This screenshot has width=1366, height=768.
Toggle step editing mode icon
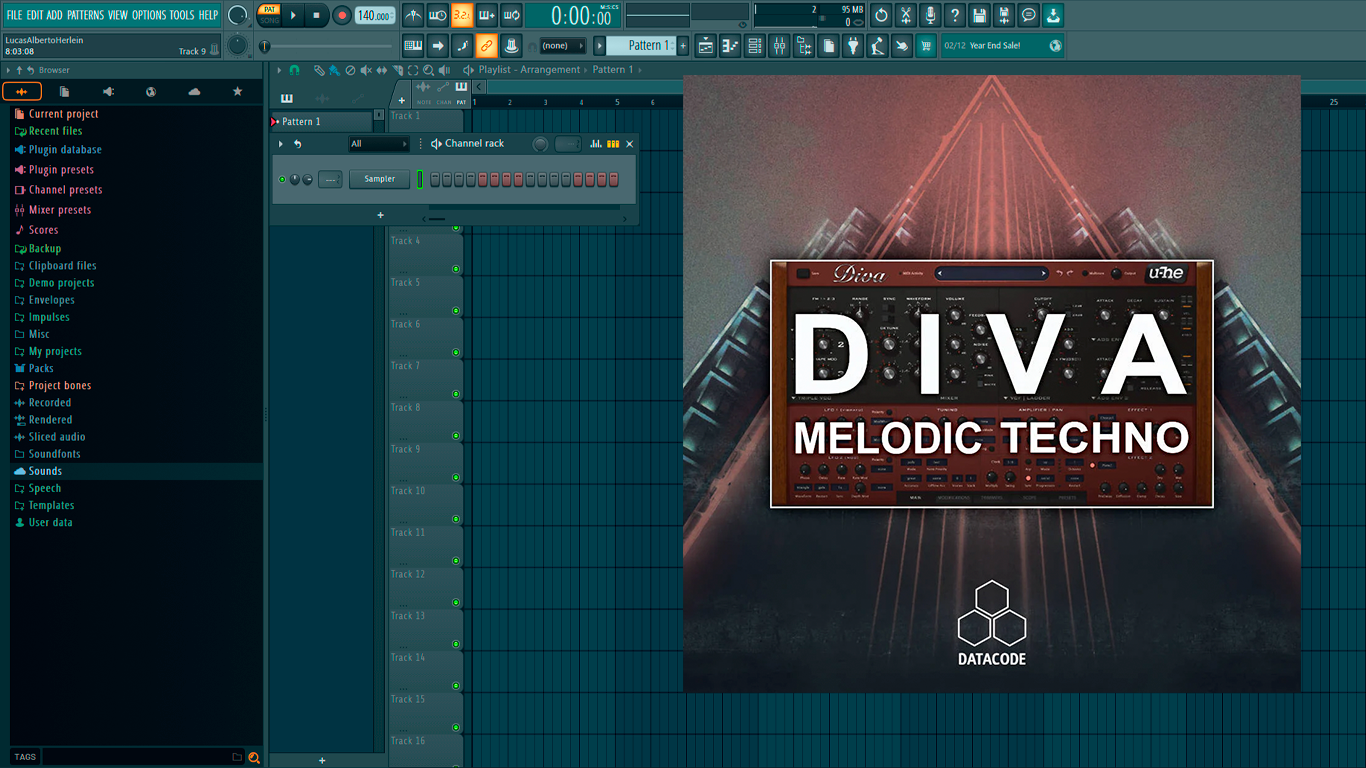point(462,45)
